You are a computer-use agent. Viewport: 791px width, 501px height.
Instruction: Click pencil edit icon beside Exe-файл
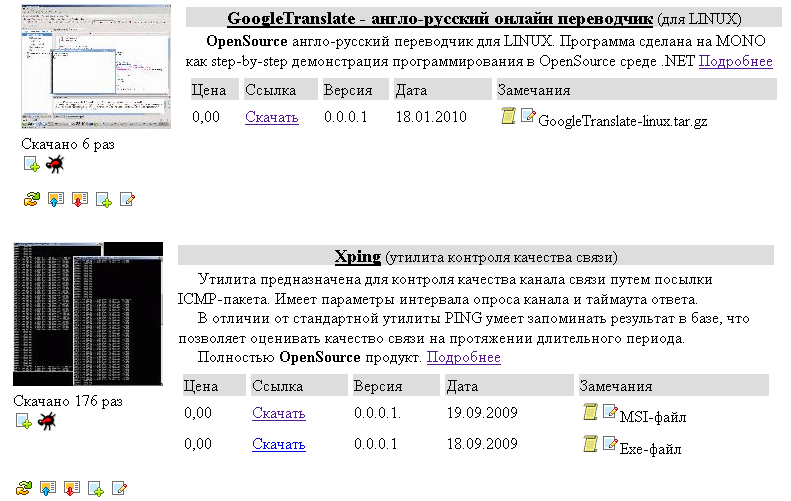tap(610, 443)
